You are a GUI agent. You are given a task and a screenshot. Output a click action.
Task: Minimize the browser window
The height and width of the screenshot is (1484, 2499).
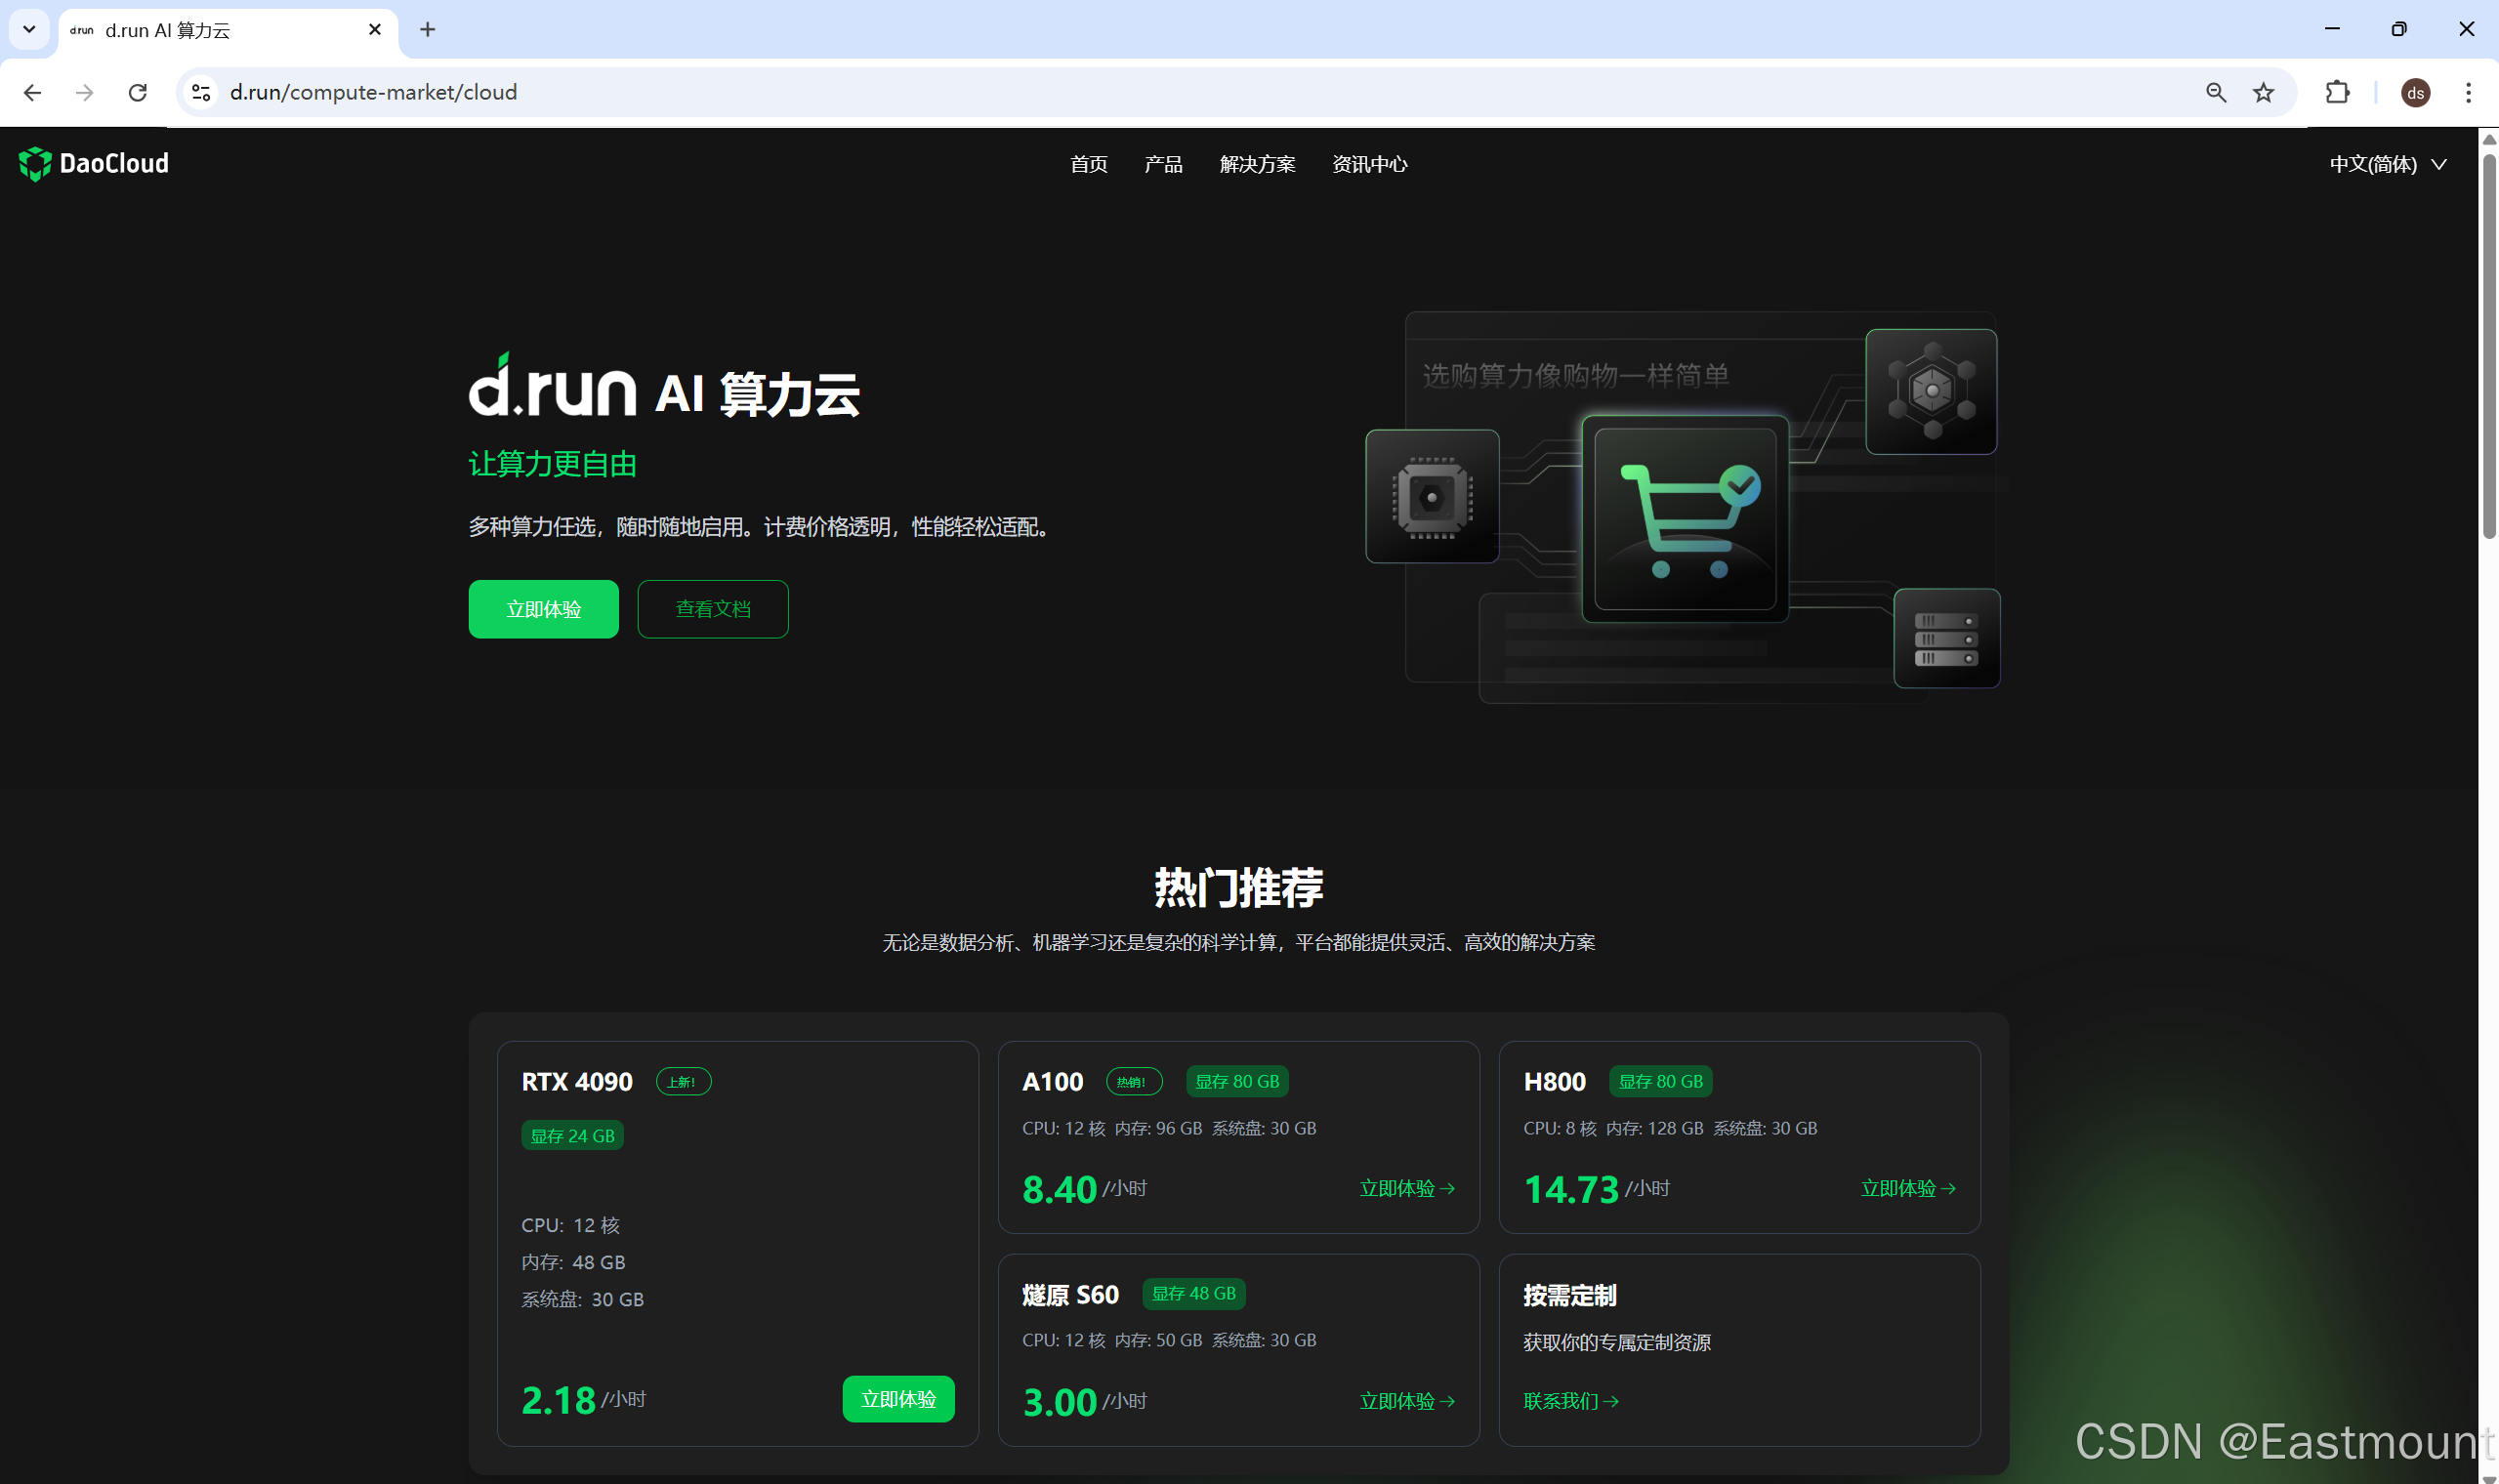pyautogui.click(x=2332, y=29)
